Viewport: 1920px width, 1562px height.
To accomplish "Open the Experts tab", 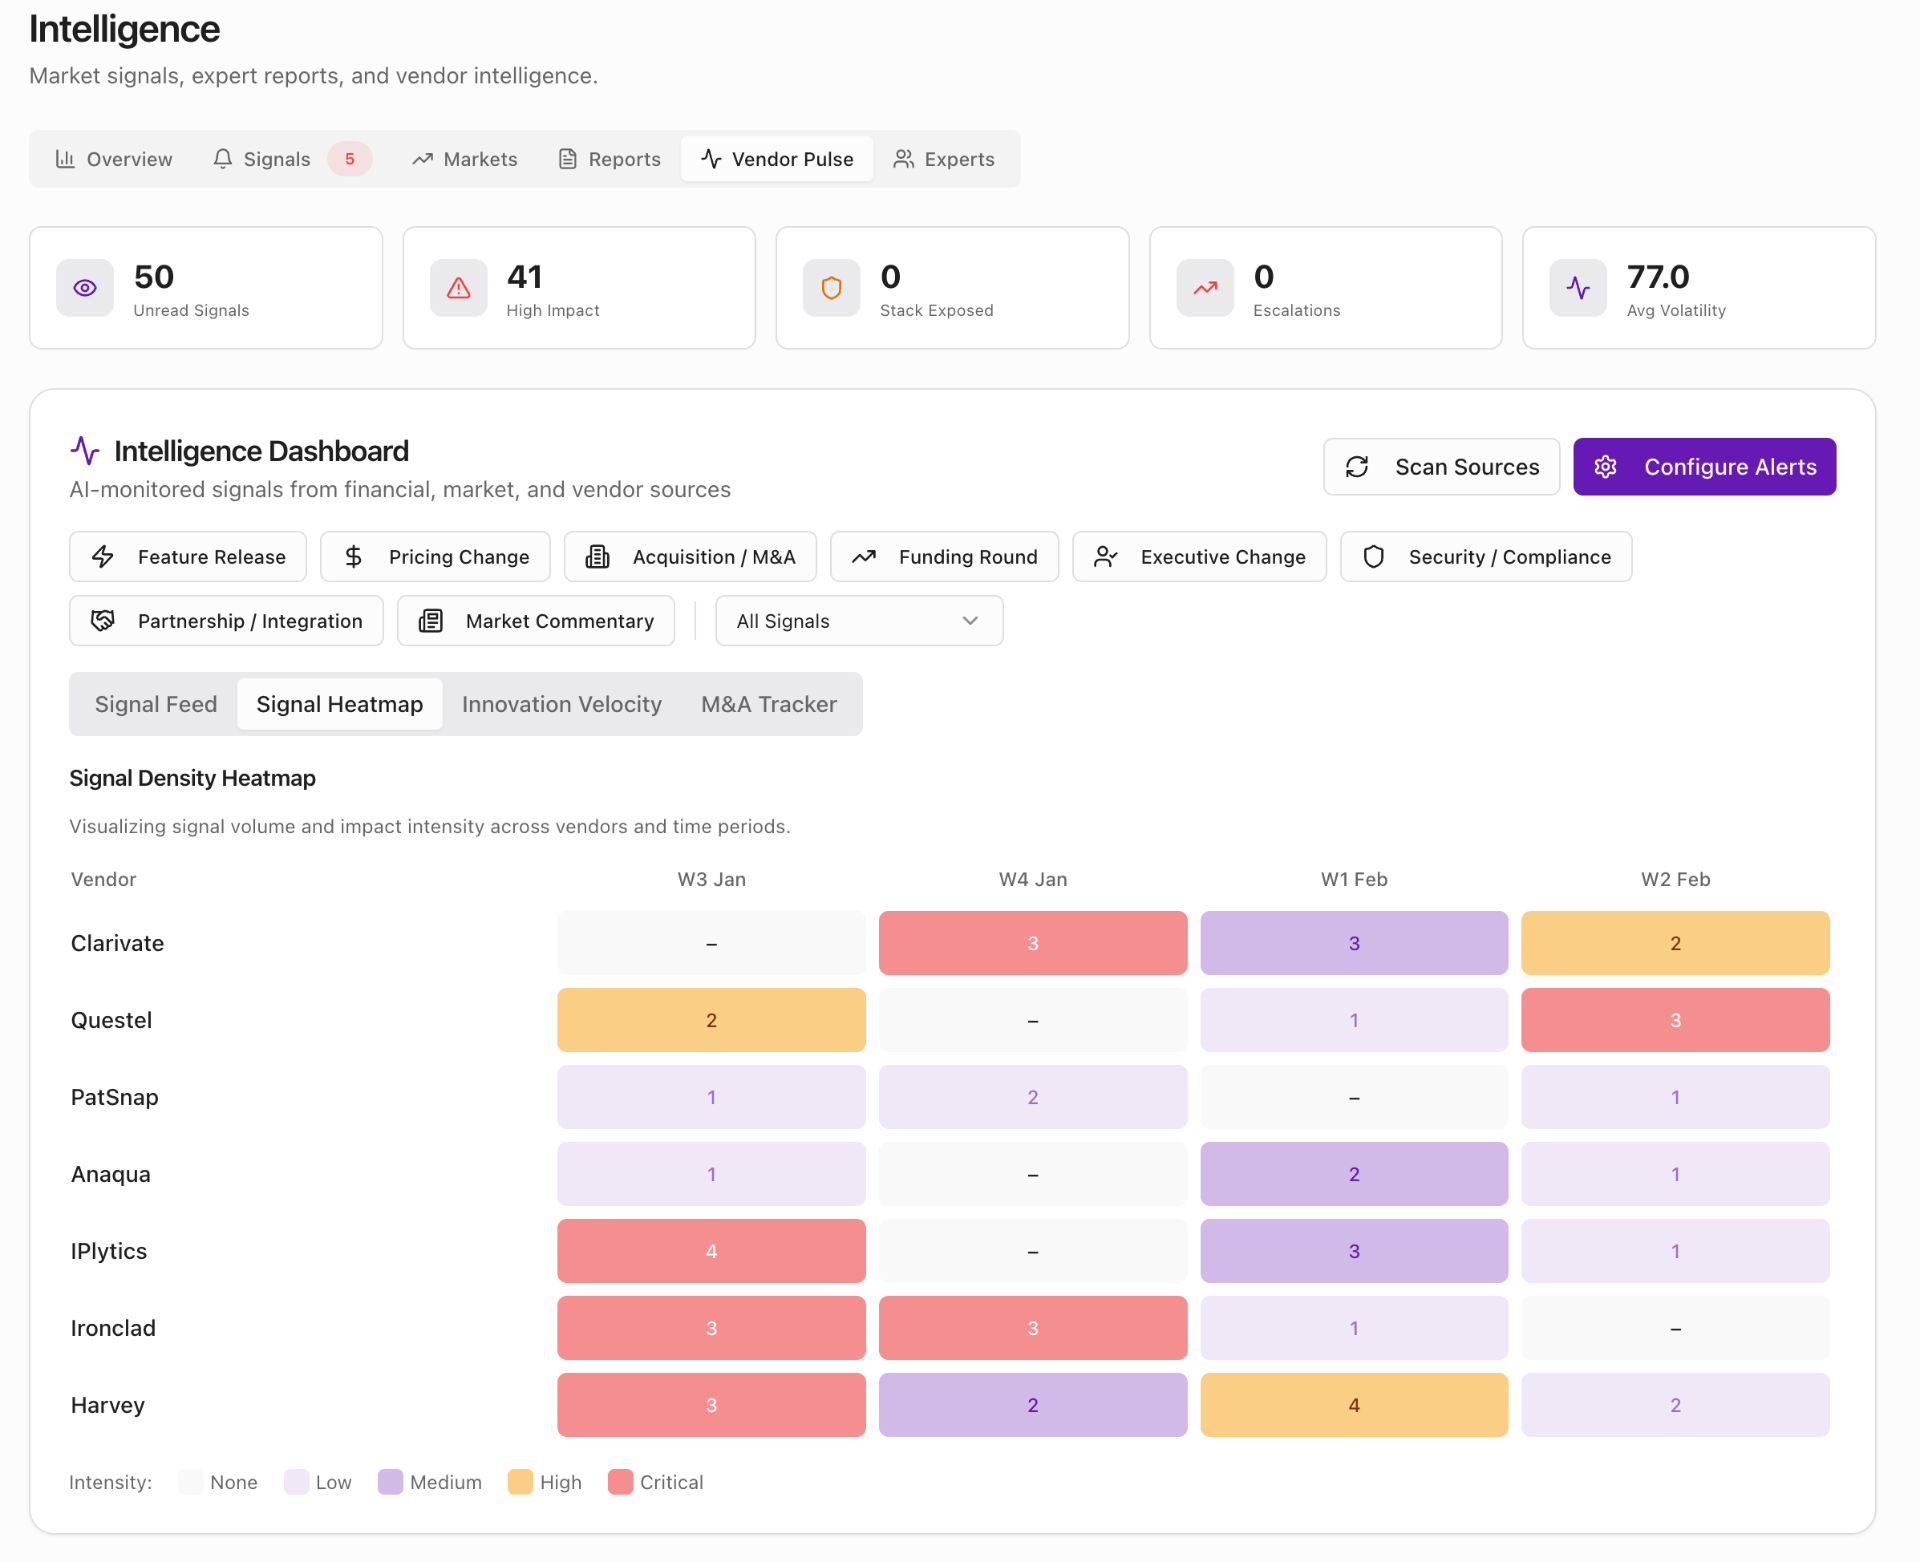I will (944, 159).
